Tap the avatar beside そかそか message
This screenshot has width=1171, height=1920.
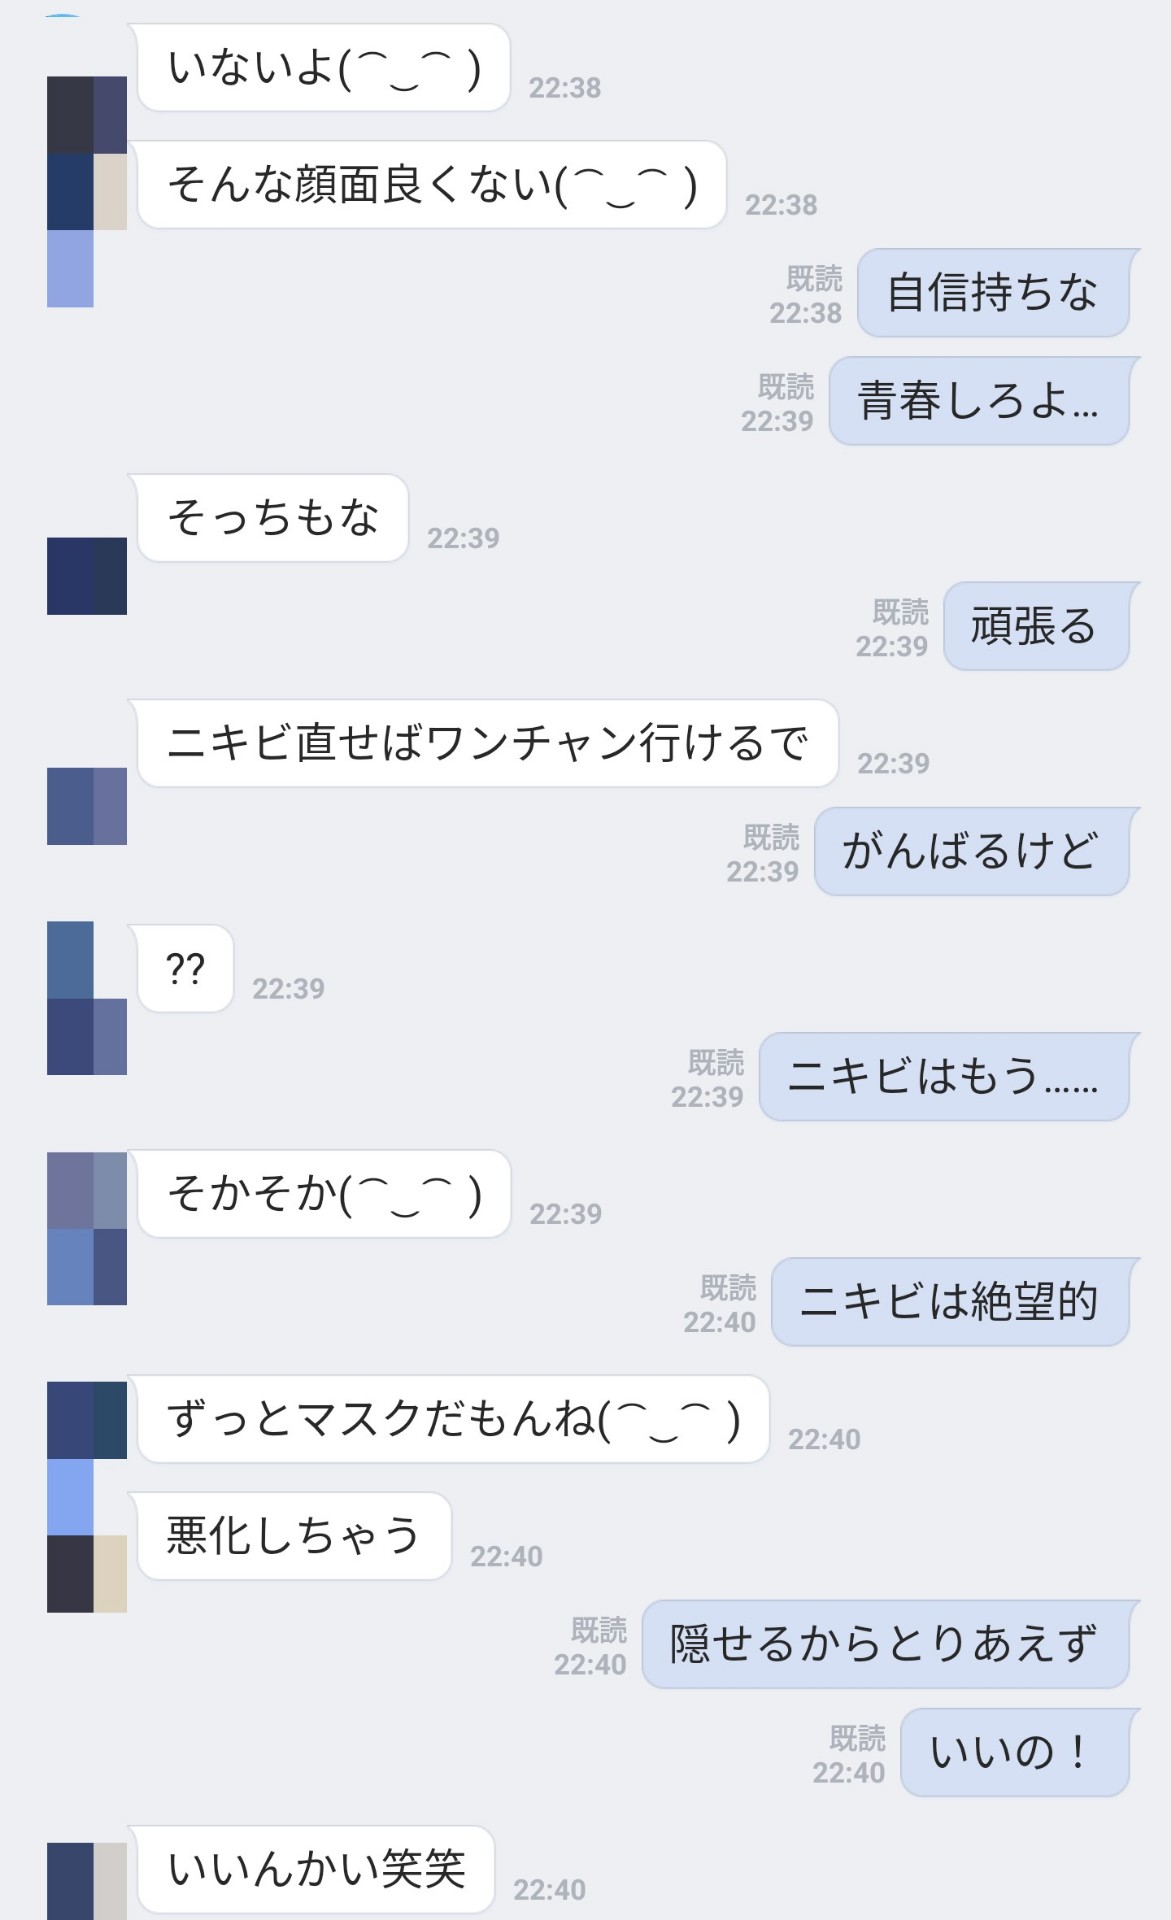point(87,1228)
